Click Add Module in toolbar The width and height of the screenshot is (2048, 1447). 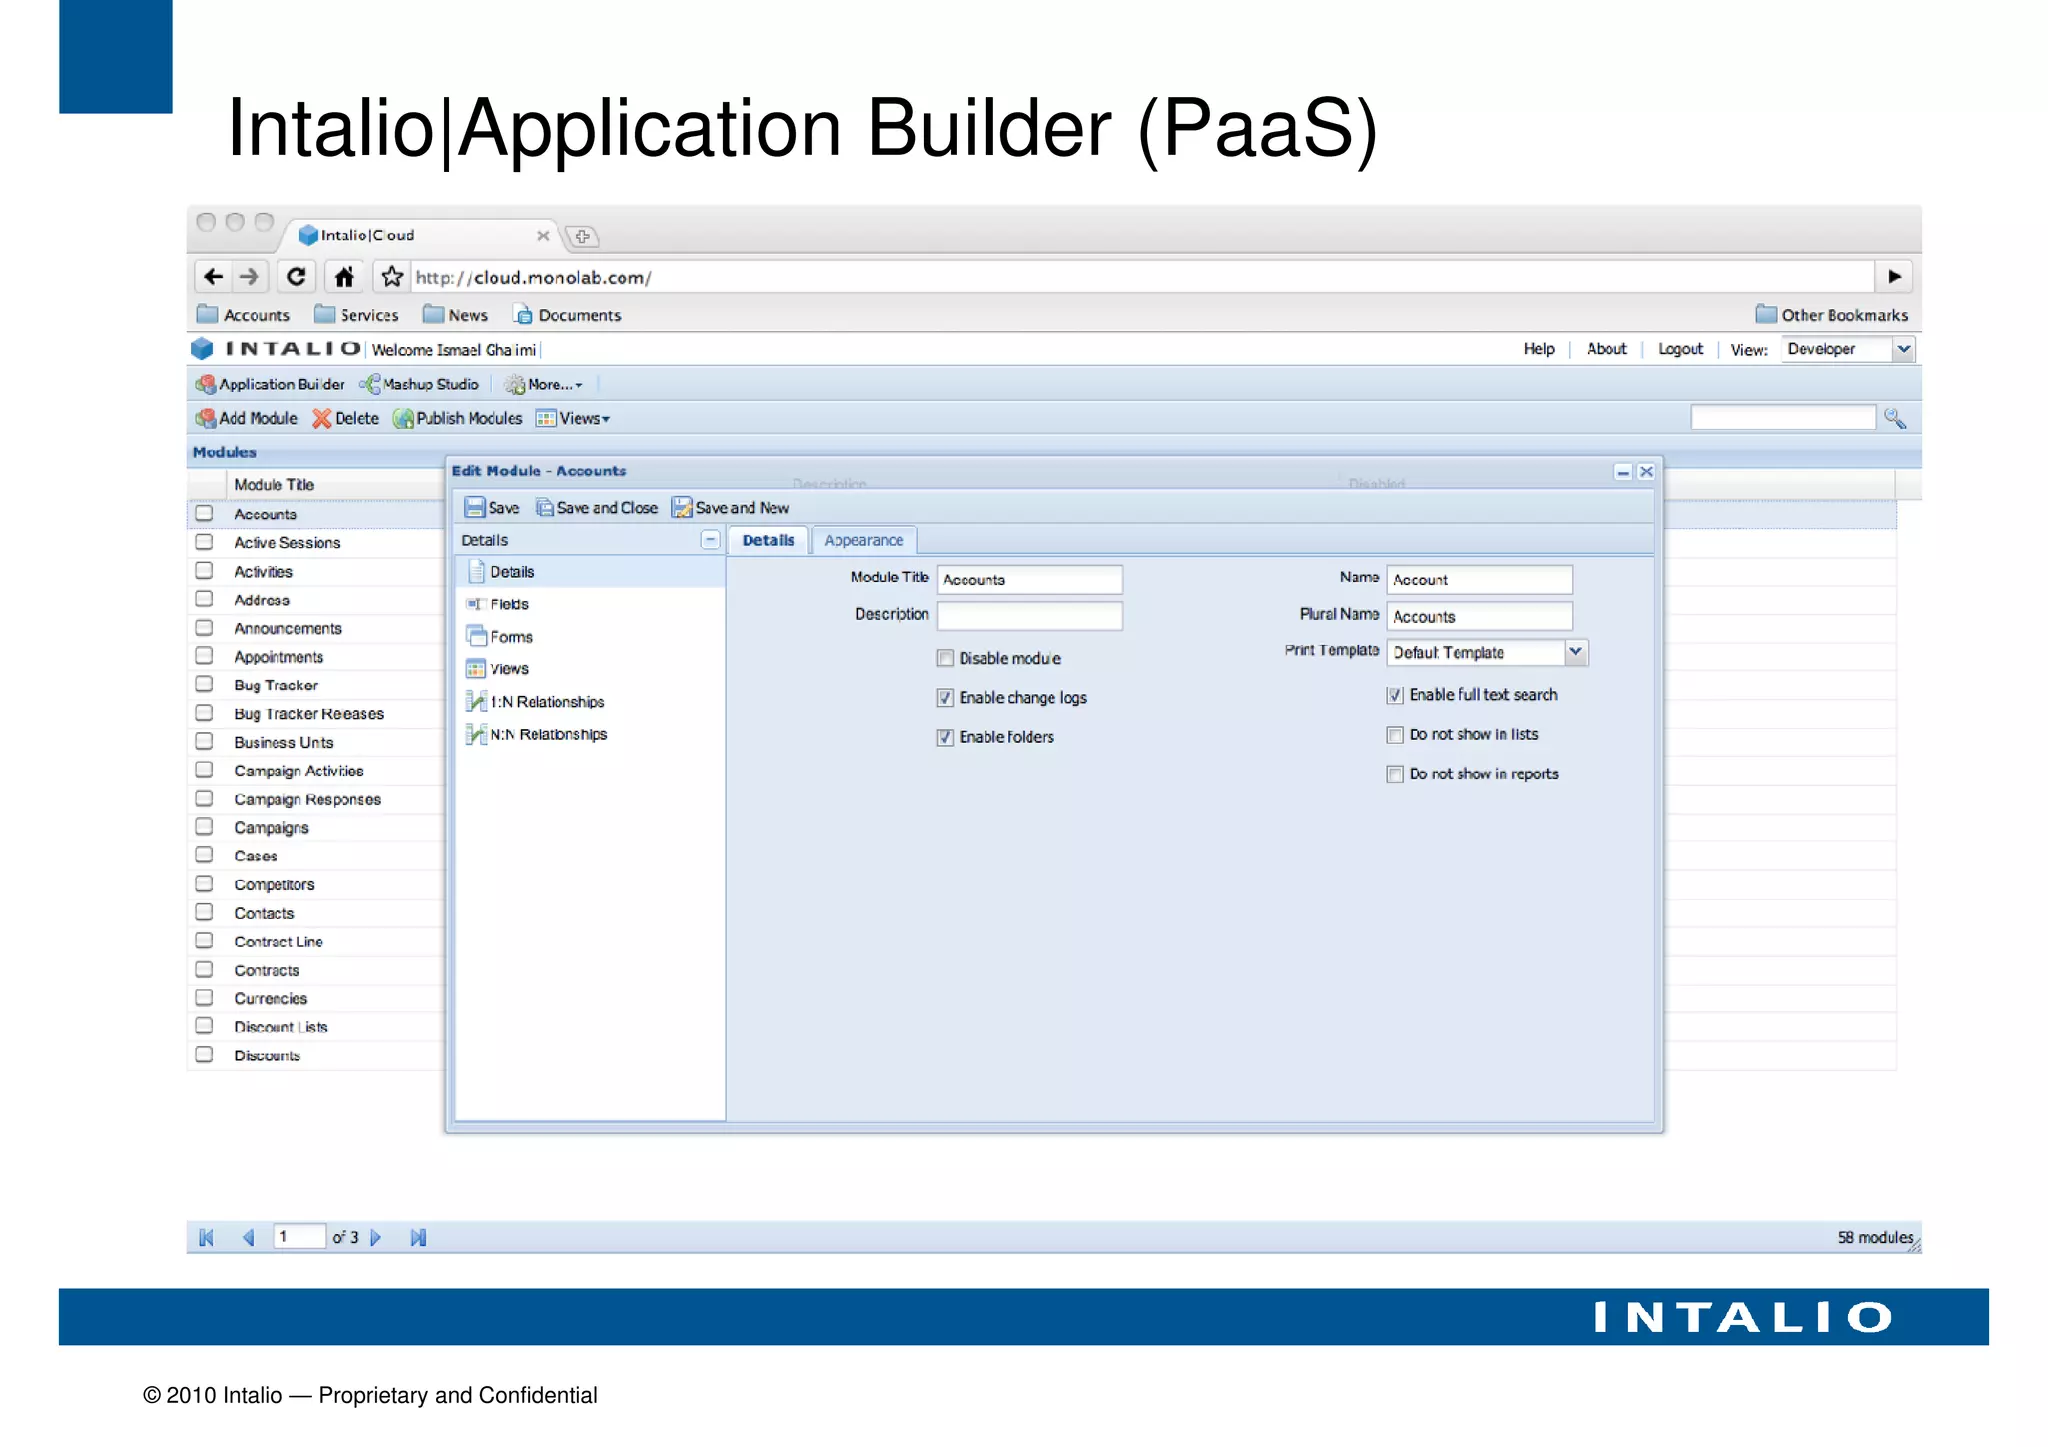[x=247, y=418]
